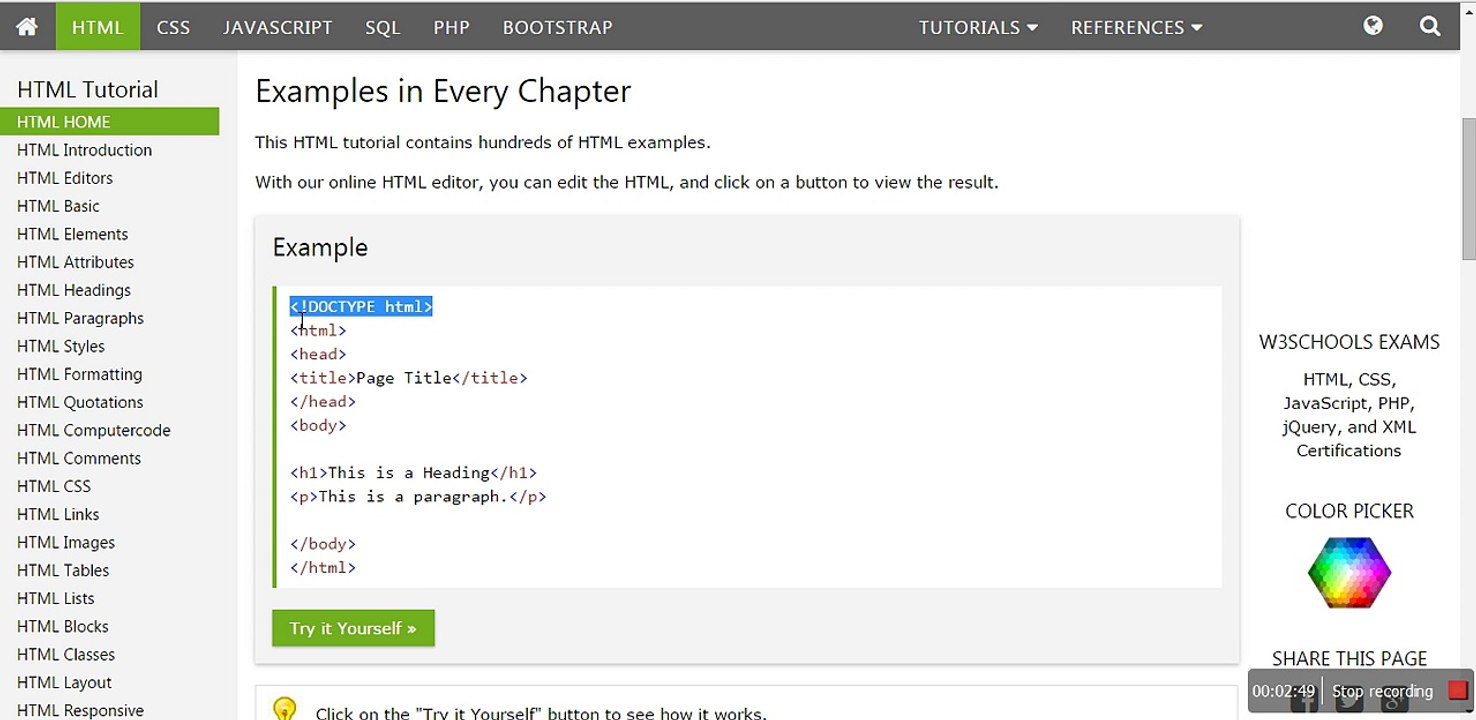Click the "Examples in Every Chapter" heading
The image size is (1476, 720).
click(x=443, y=91)
